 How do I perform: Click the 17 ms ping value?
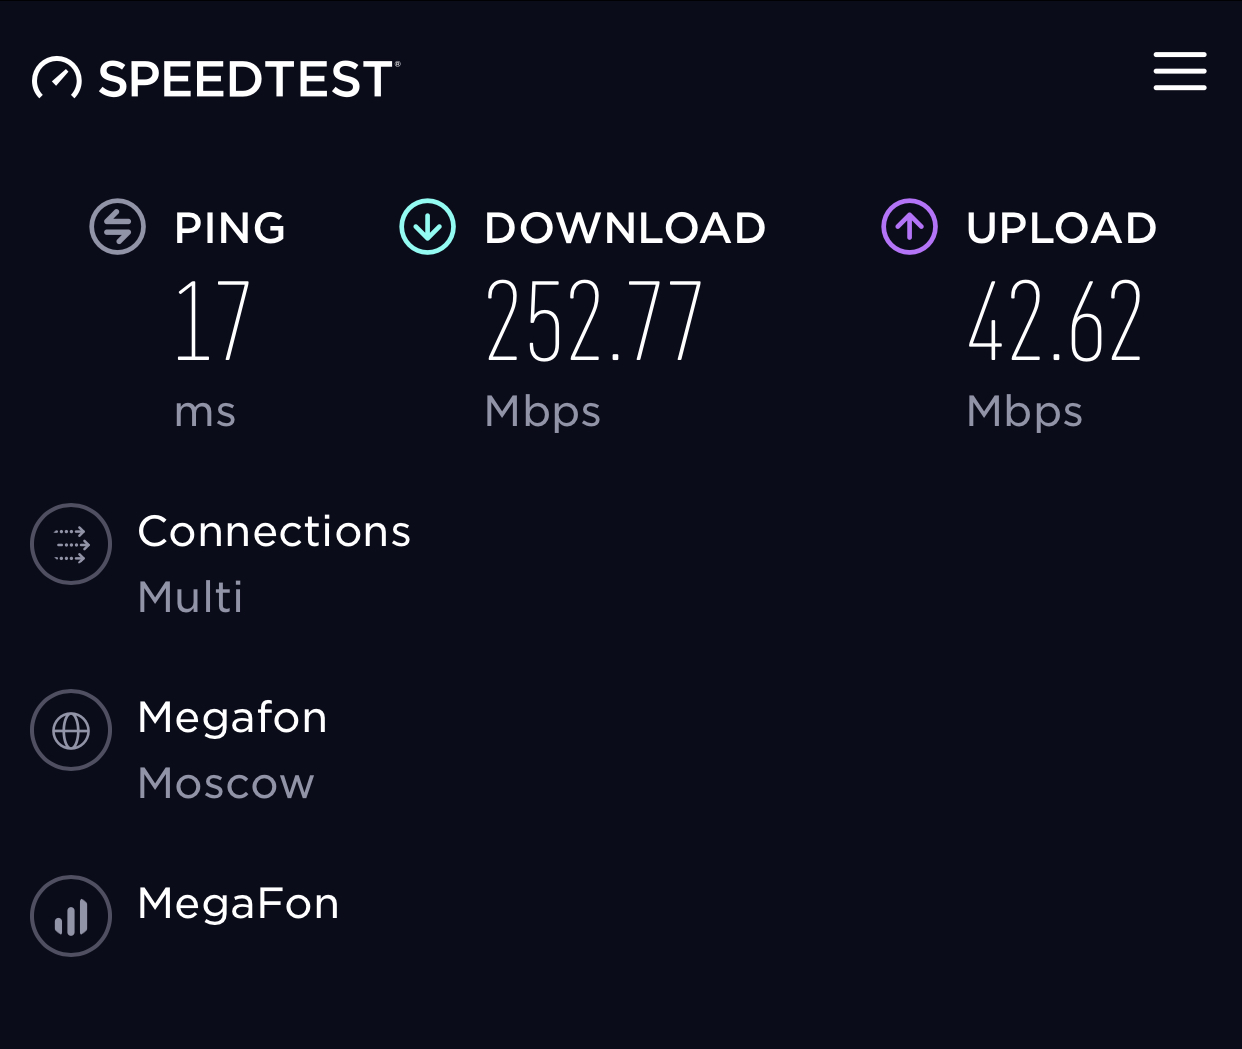212,321
